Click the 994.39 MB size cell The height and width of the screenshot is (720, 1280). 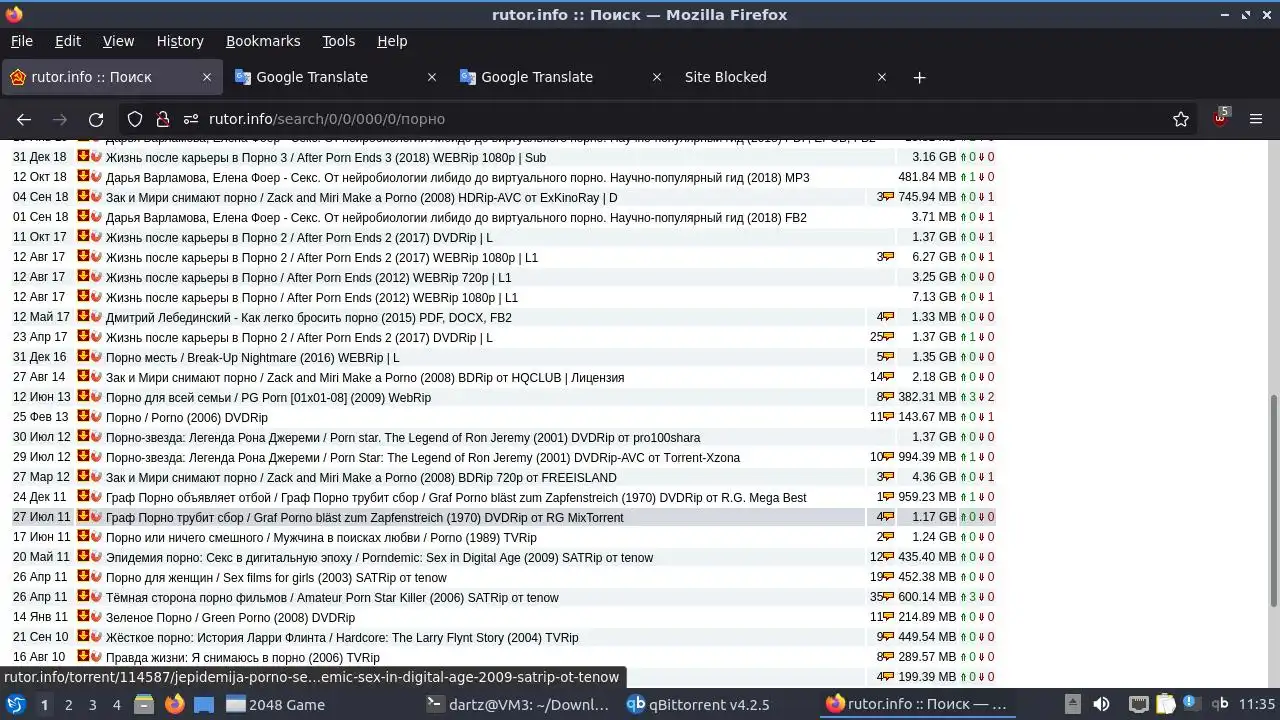pyautogui.click(x=927, y=457)
